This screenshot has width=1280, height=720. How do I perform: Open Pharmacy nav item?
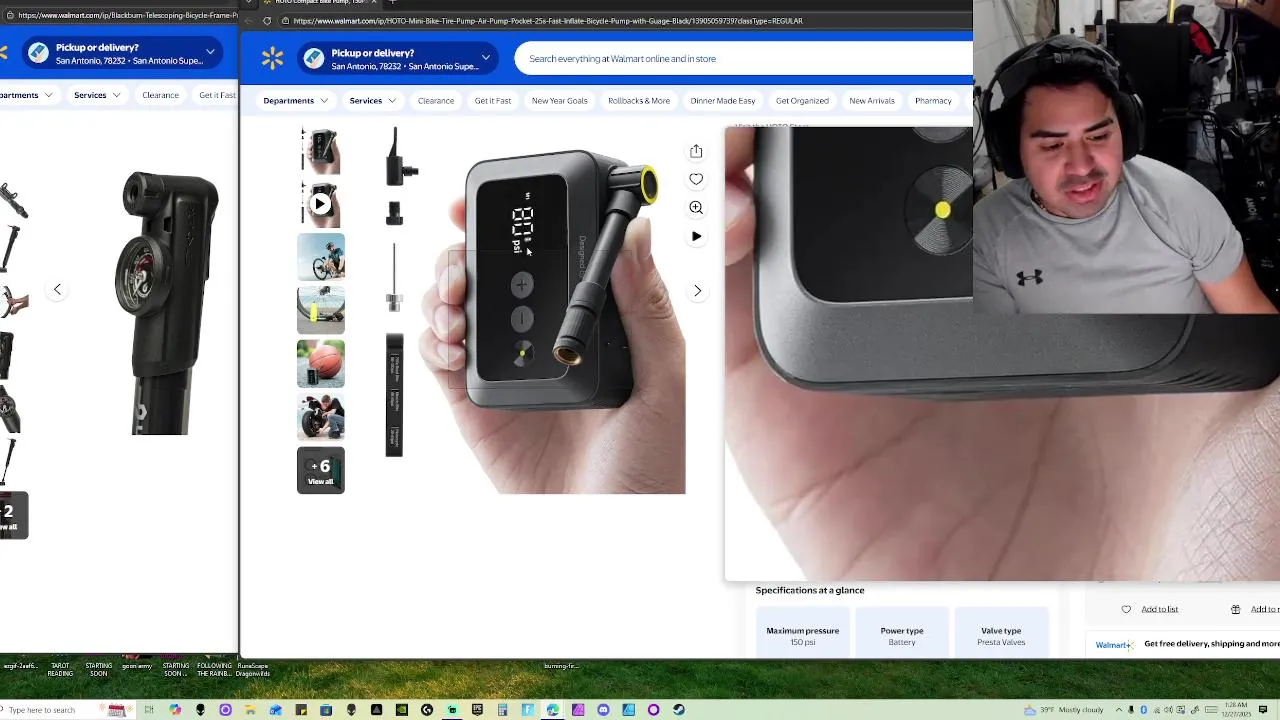pos(933,100)
